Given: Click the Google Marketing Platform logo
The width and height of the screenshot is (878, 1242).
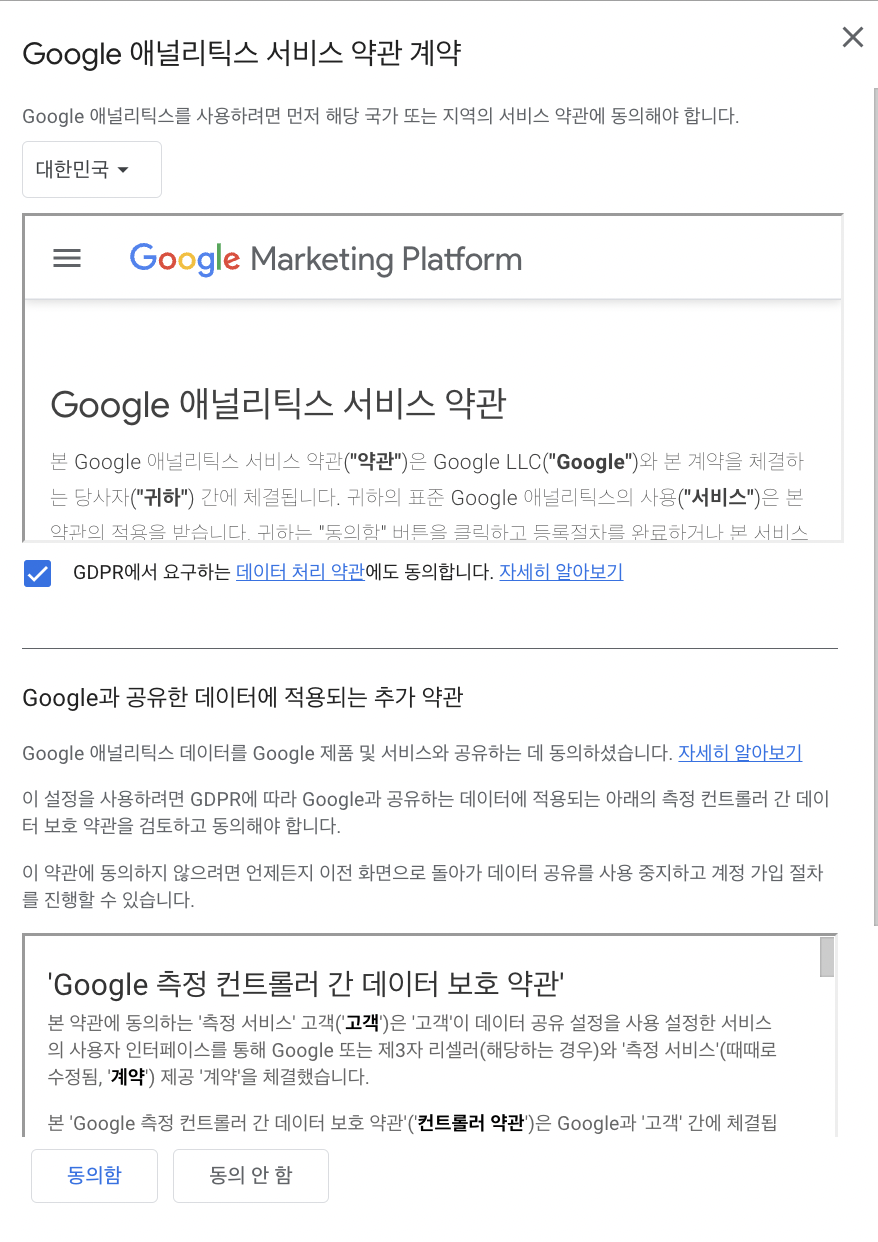Looking at the screenshot, I should coord(326,259).
